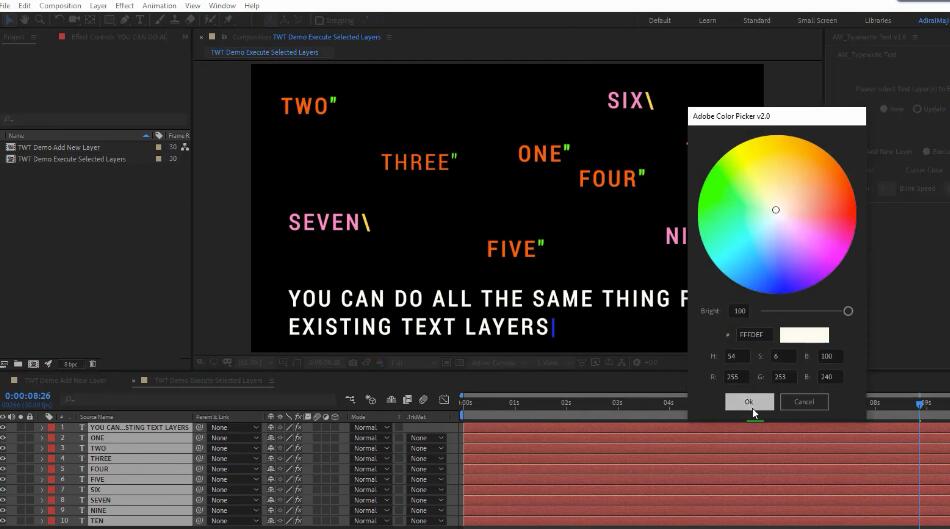Switch to the Standard workspace
Viewport: 950px width, 529px height.
click(x=757, y=21)
